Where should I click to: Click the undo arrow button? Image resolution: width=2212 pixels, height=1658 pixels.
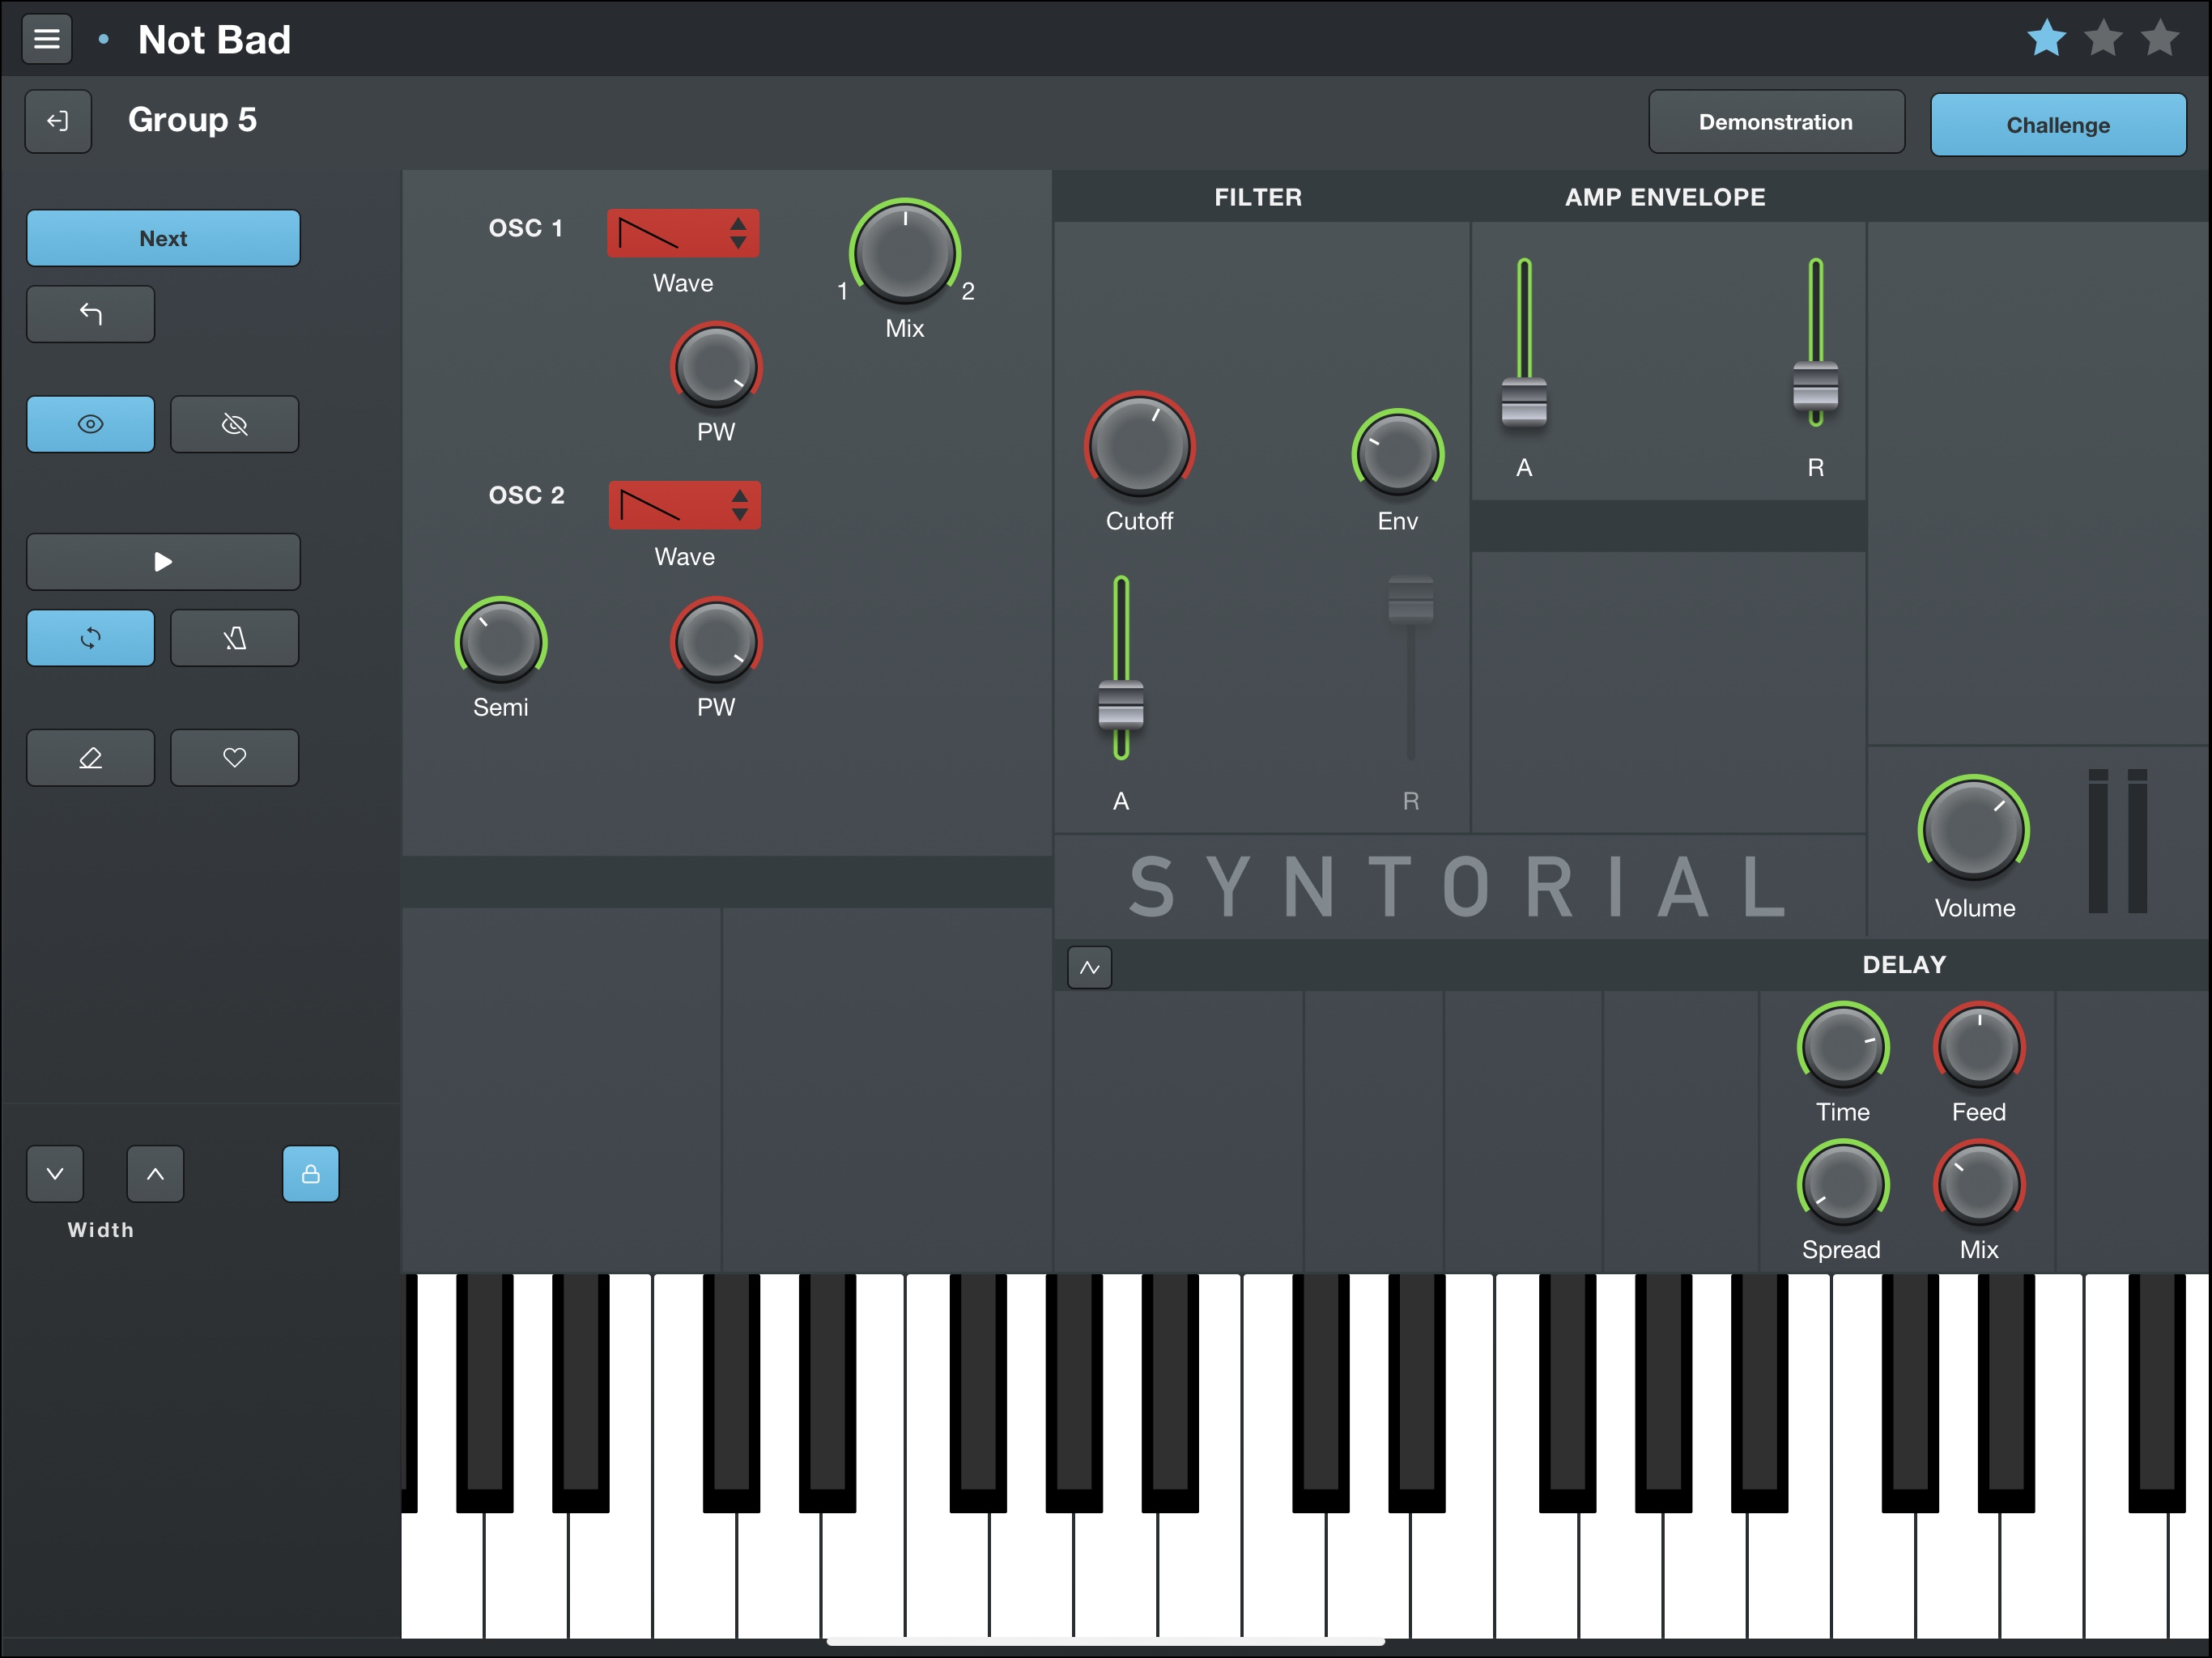[90, 314]
